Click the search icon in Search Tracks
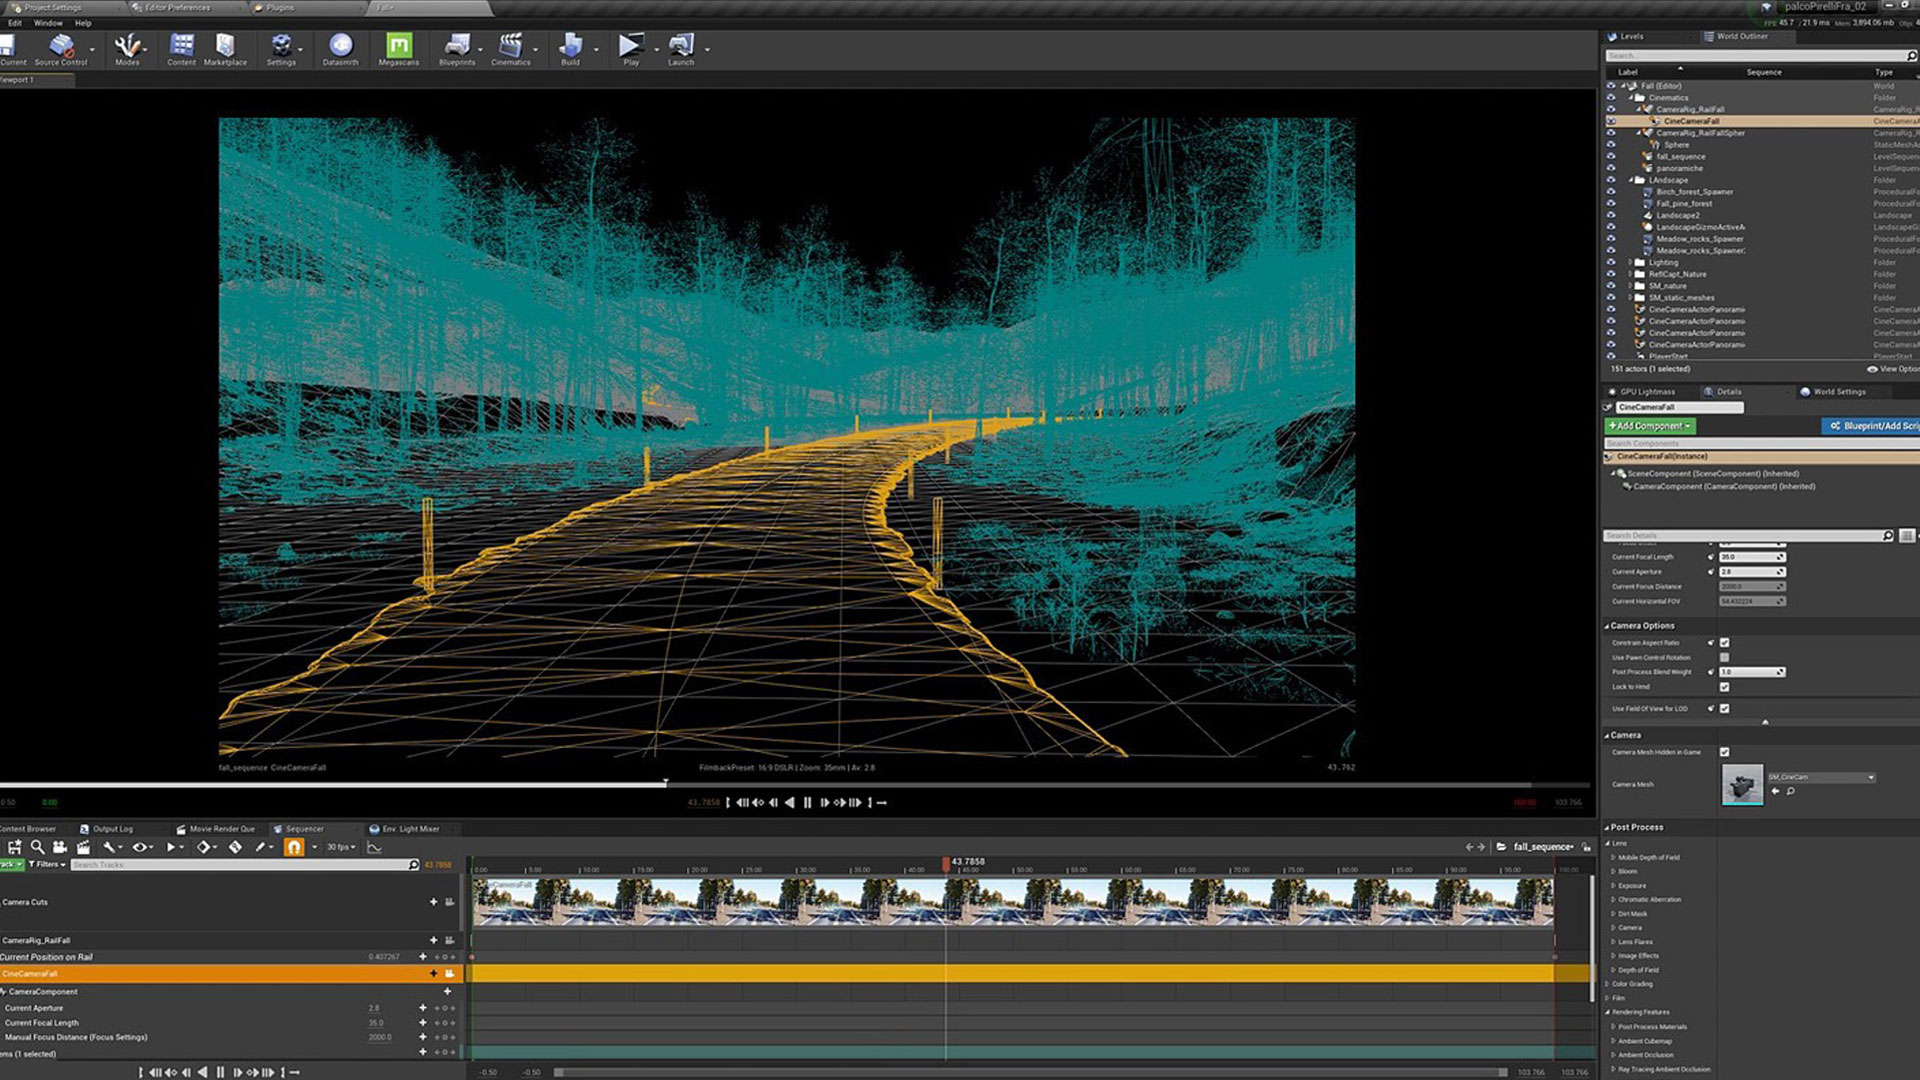The height and width of the screenshot is (1080, 1920). coord(413,865)
